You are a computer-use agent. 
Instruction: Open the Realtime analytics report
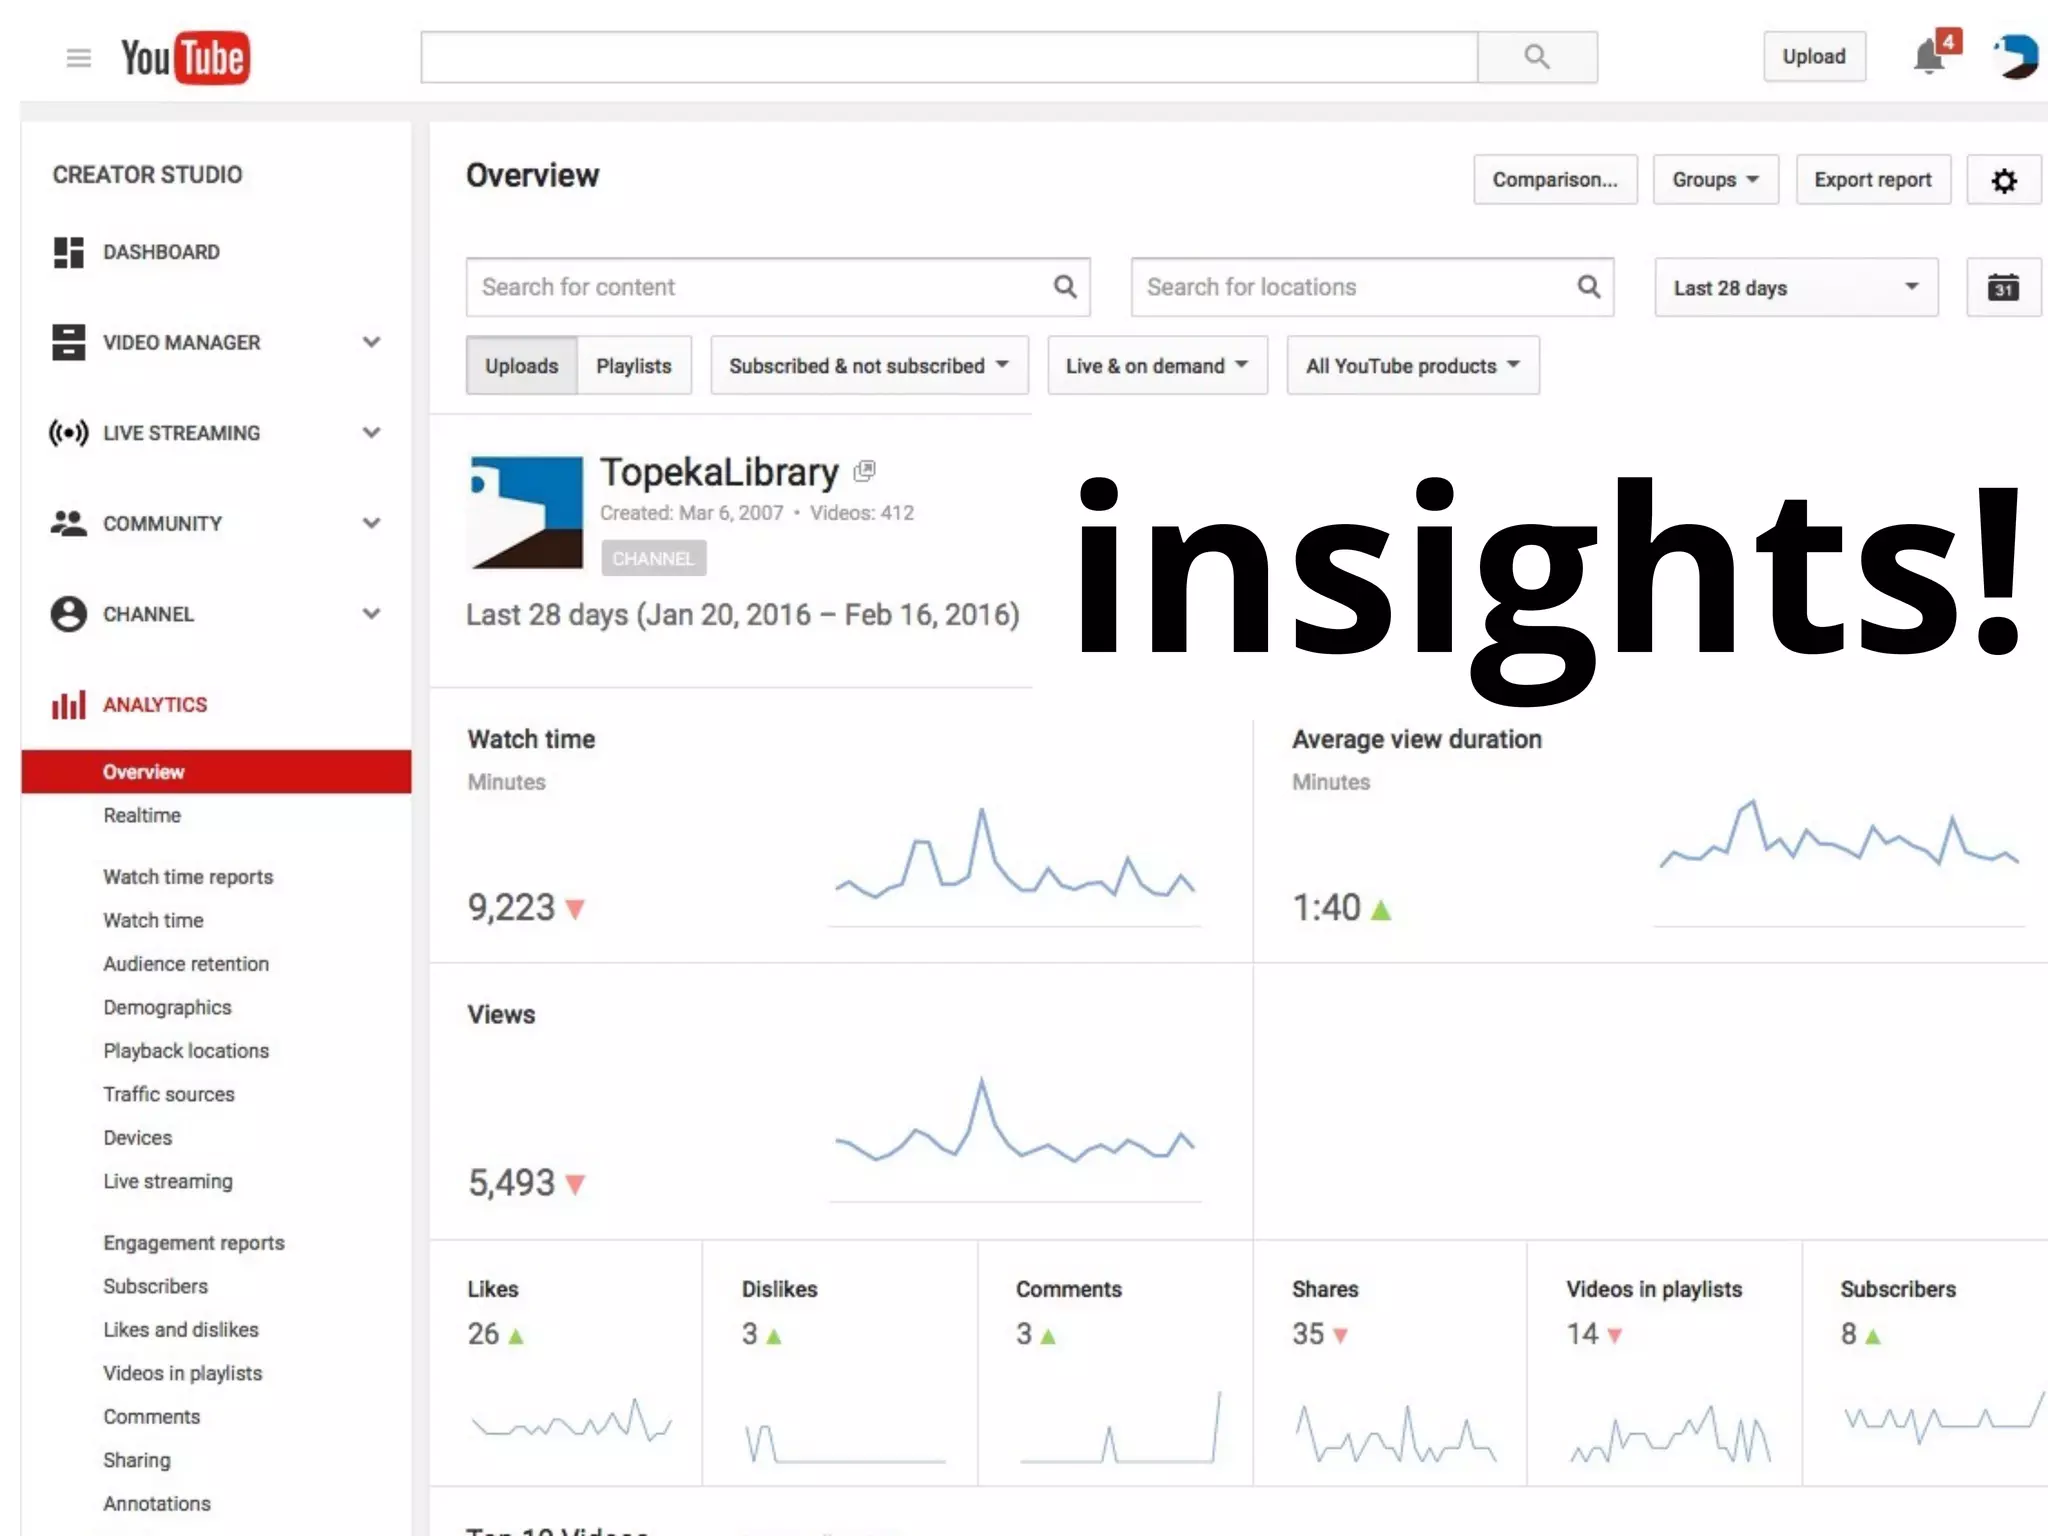(x=142, y=816)
